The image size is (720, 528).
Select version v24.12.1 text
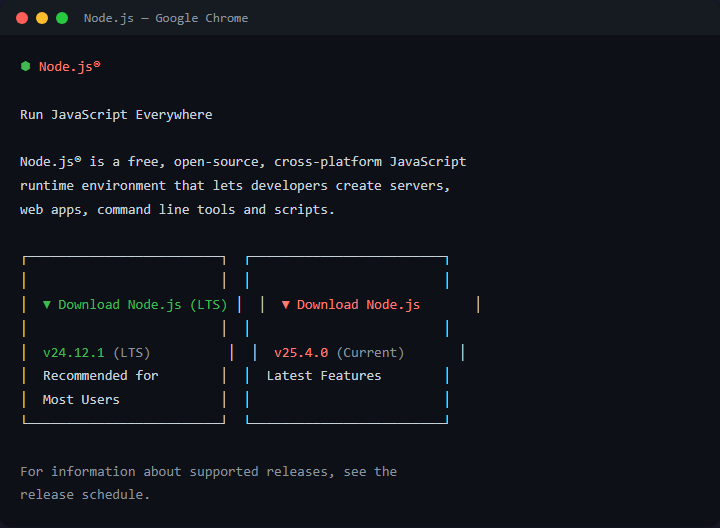click(x=73, y=353)
